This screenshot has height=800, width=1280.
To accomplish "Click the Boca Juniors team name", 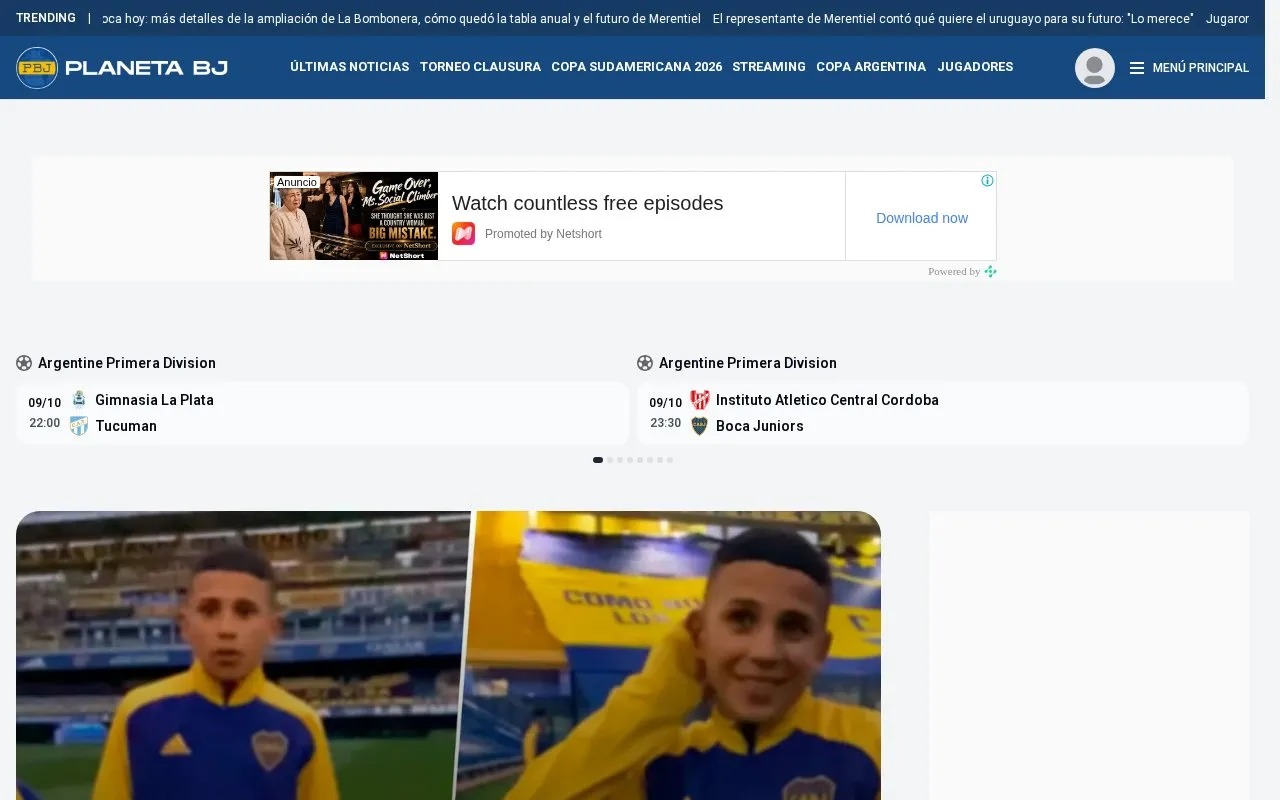I will (760, 426).
